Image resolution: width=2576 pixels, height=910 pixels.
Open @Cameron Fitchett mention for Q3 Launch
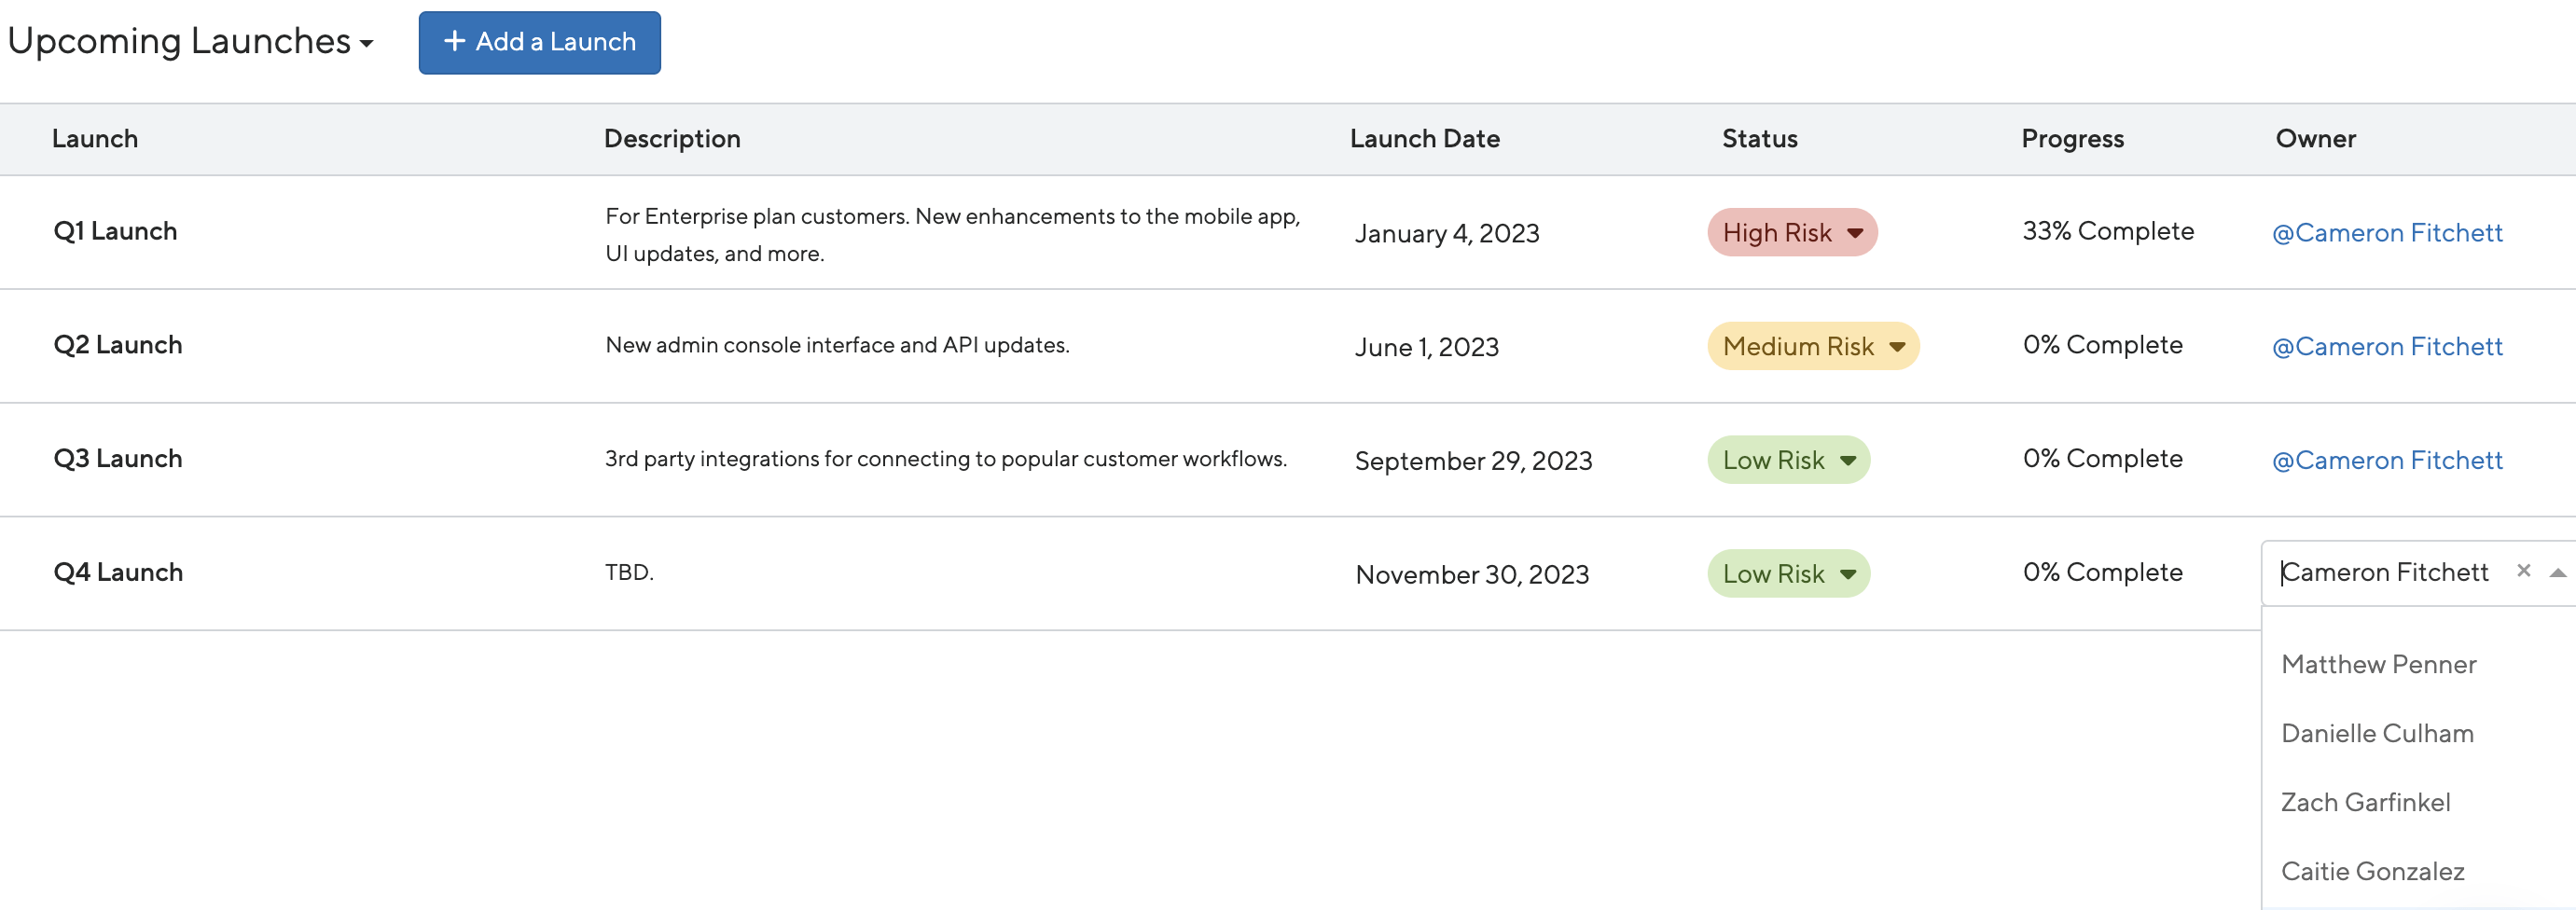click(2386, 460)
